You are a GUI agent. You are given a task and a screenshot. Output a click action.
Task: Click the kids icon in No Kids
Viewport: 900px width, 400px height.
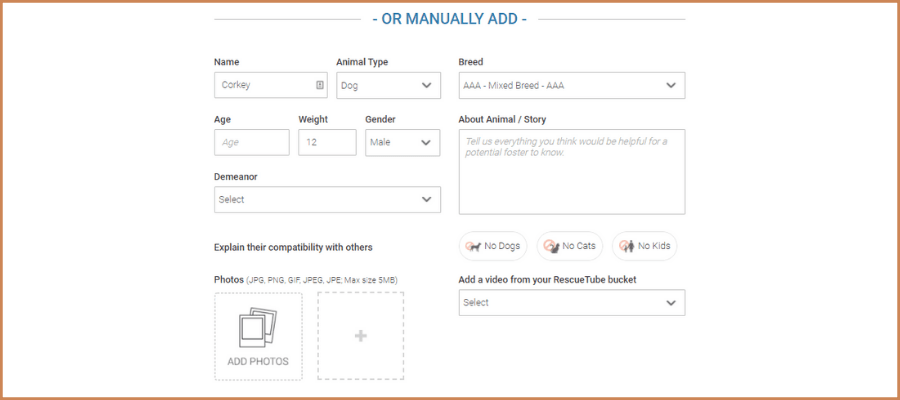(627, 246)
